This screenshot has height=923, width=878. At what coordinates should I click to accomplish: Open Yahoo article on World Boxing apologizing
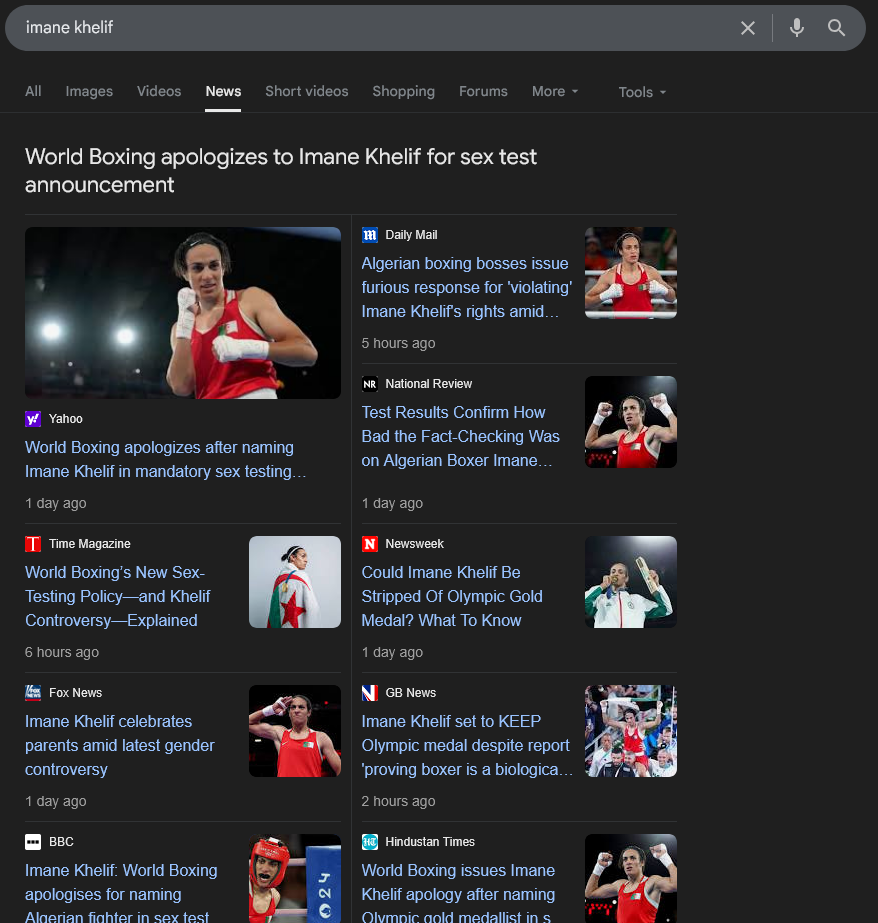(x=165, y=459)
